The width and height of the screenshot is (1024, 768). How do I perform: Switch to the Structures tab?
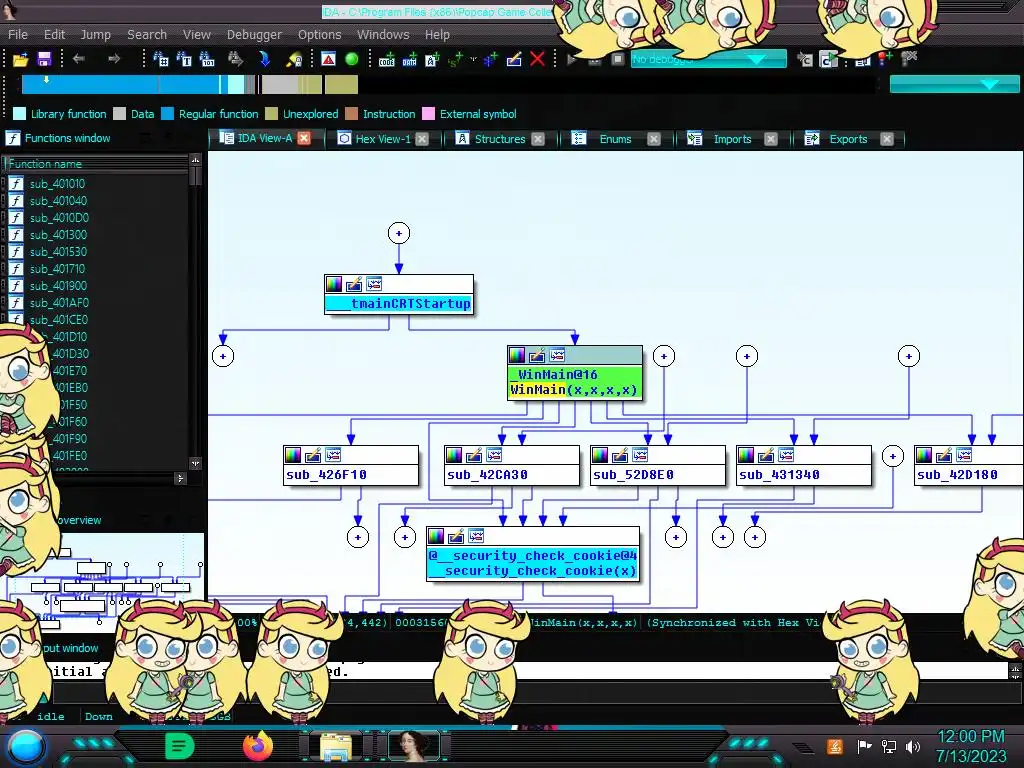click(x=500, y=139)
